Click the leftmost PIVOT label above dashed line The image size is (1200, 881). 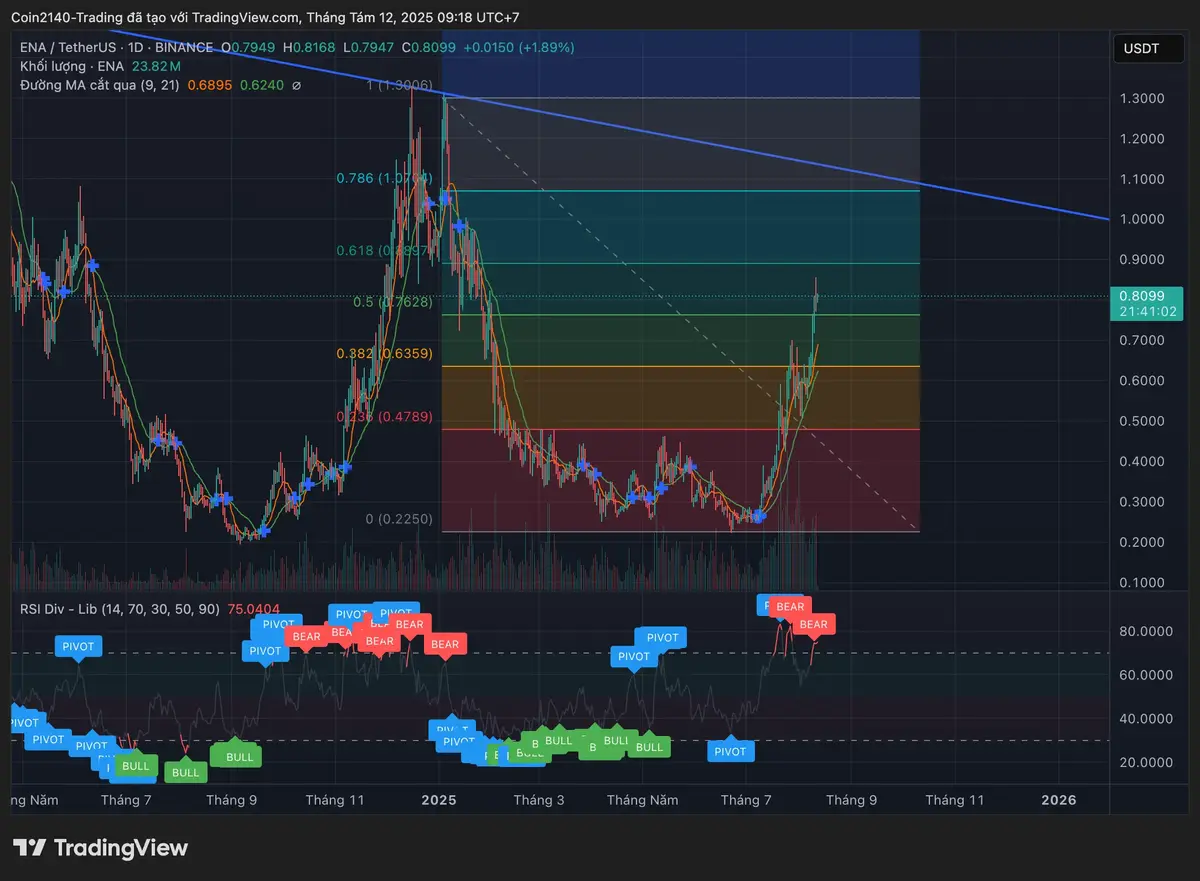pos(78,646)
